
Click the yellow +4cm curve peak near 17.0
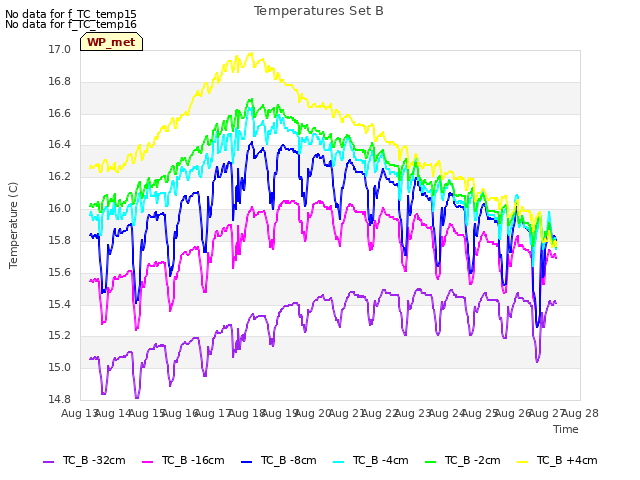(x=251, y=53)
